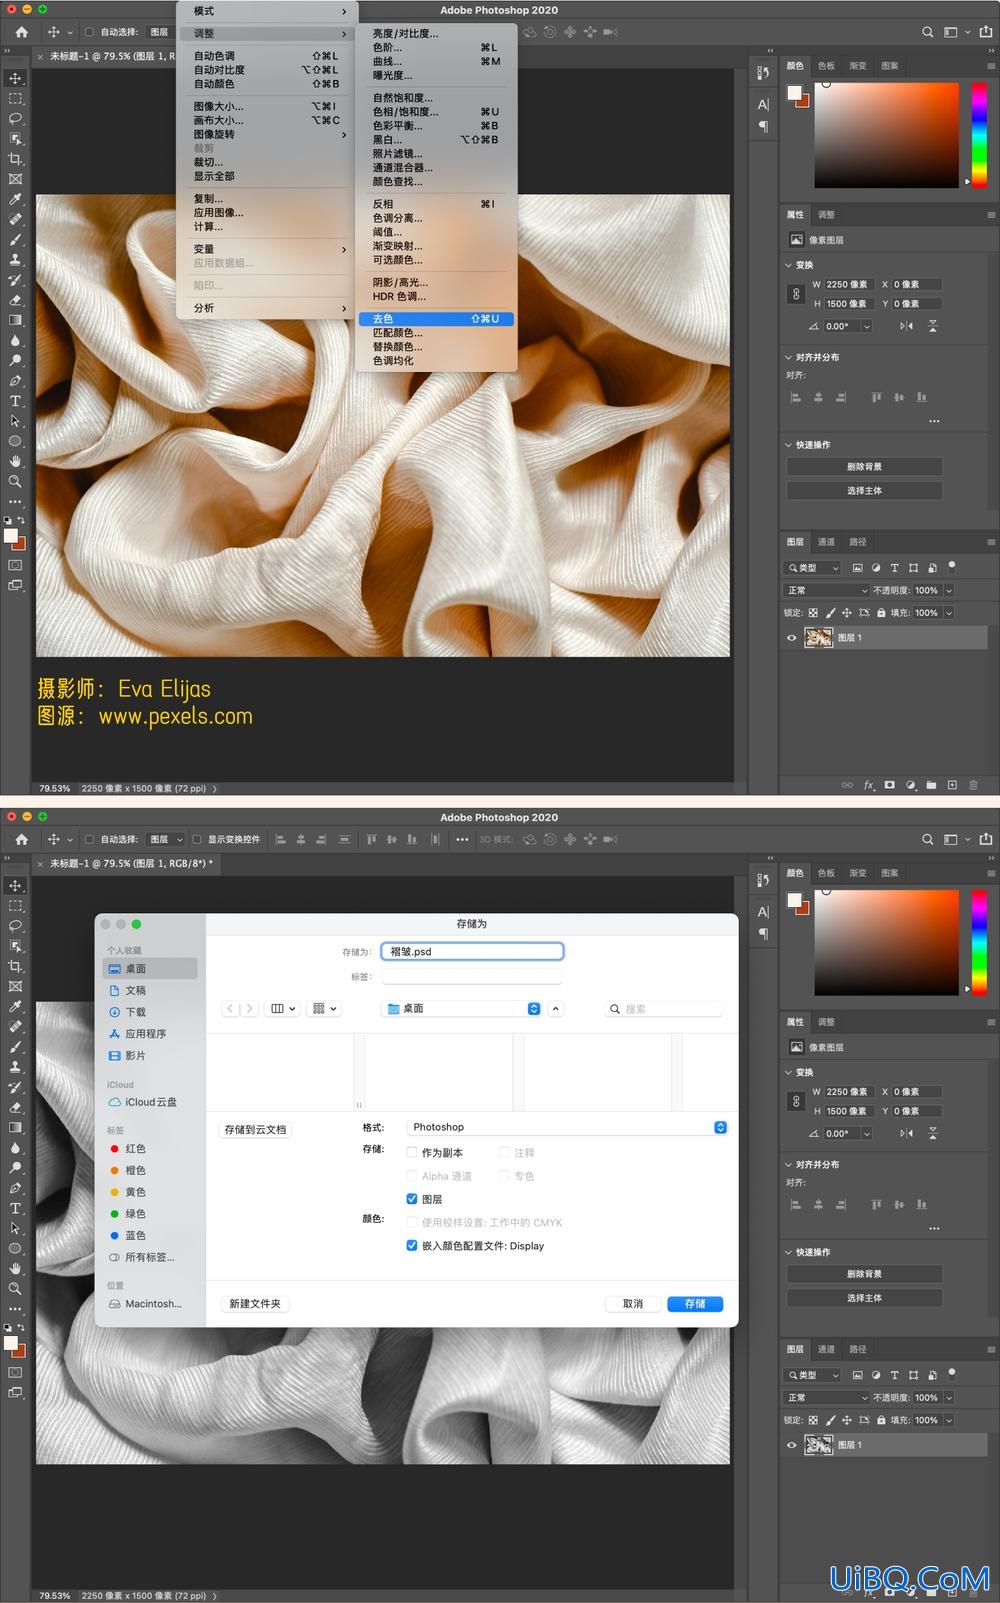Choose 图像大小... in the image menu
The width and height of the screenshot is (1000, 1603).
pos(265,106)
